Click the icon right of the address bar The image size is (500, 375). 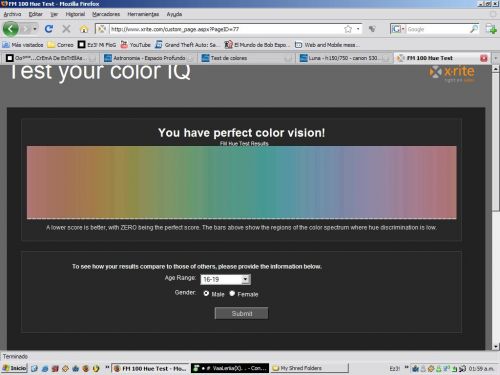coord(372,29)
